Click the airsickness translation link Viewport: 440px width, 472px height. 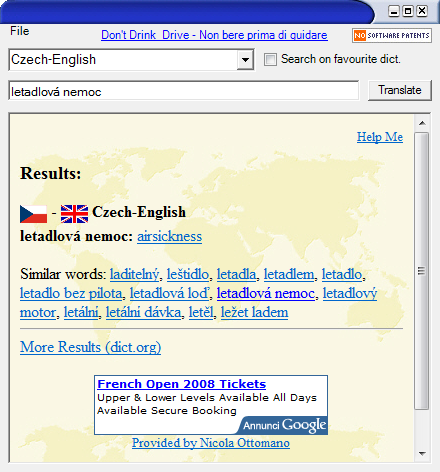(169, 236)
